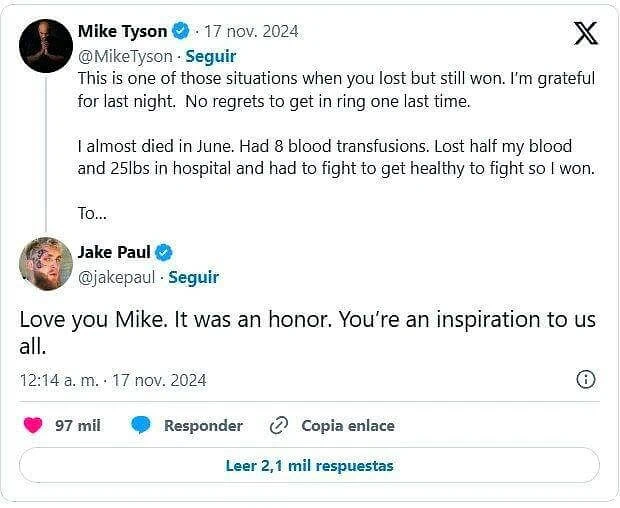Open Jake Paul's profile picture
The height and width of the screenshot is (508, 620).
[x=46, y=264]
